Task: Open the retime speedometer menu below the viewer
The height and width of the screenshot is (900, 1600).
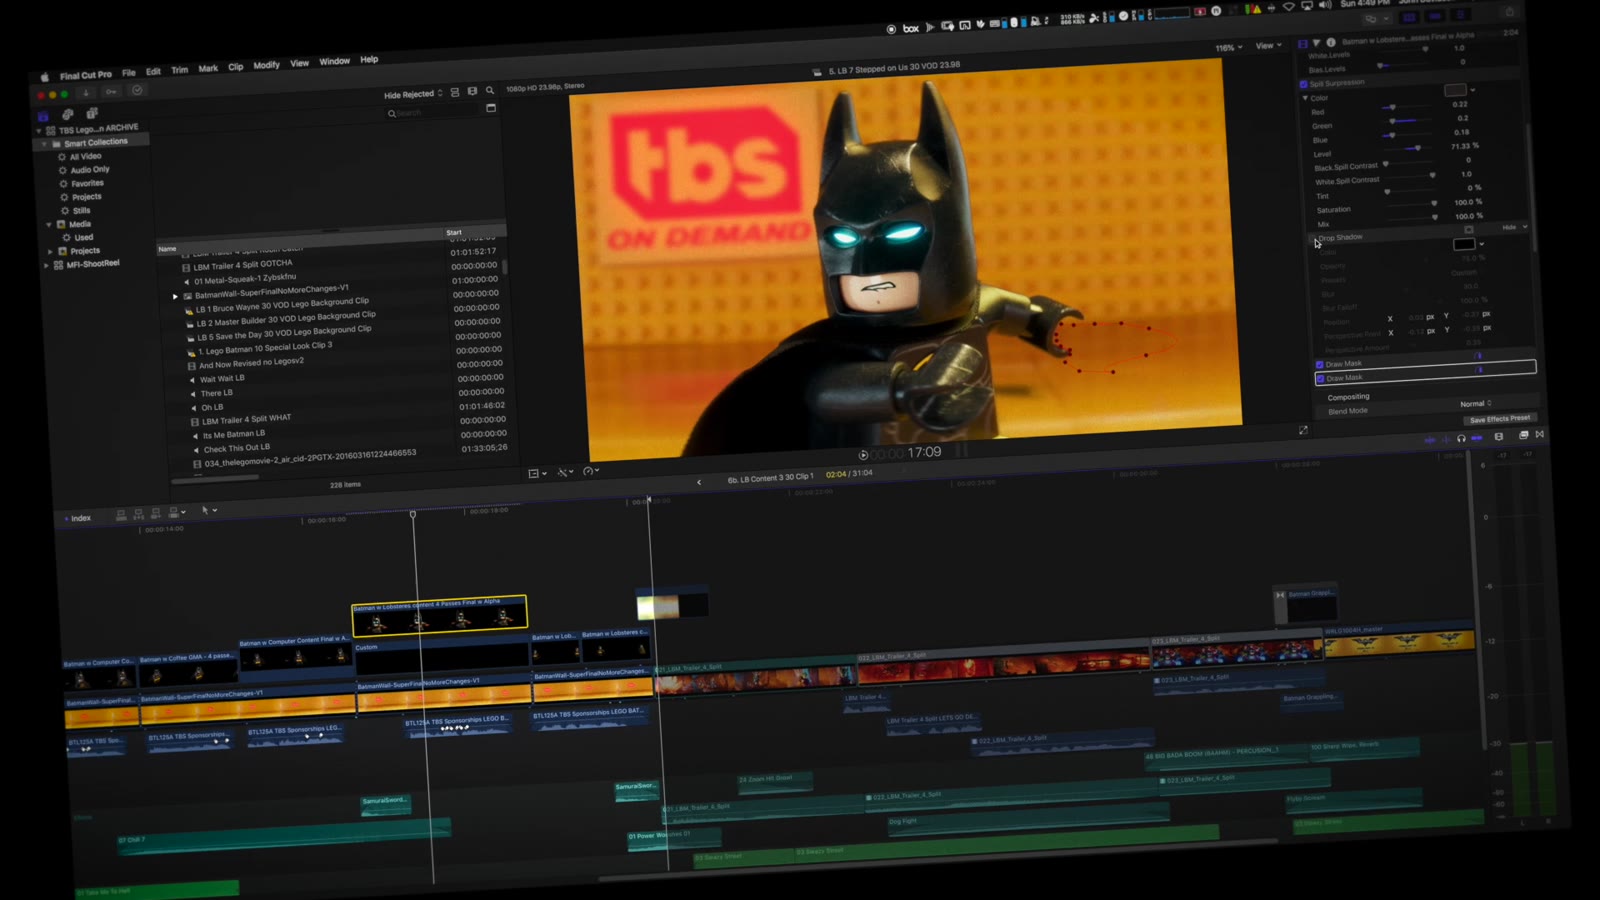Action: pos(591,471)
